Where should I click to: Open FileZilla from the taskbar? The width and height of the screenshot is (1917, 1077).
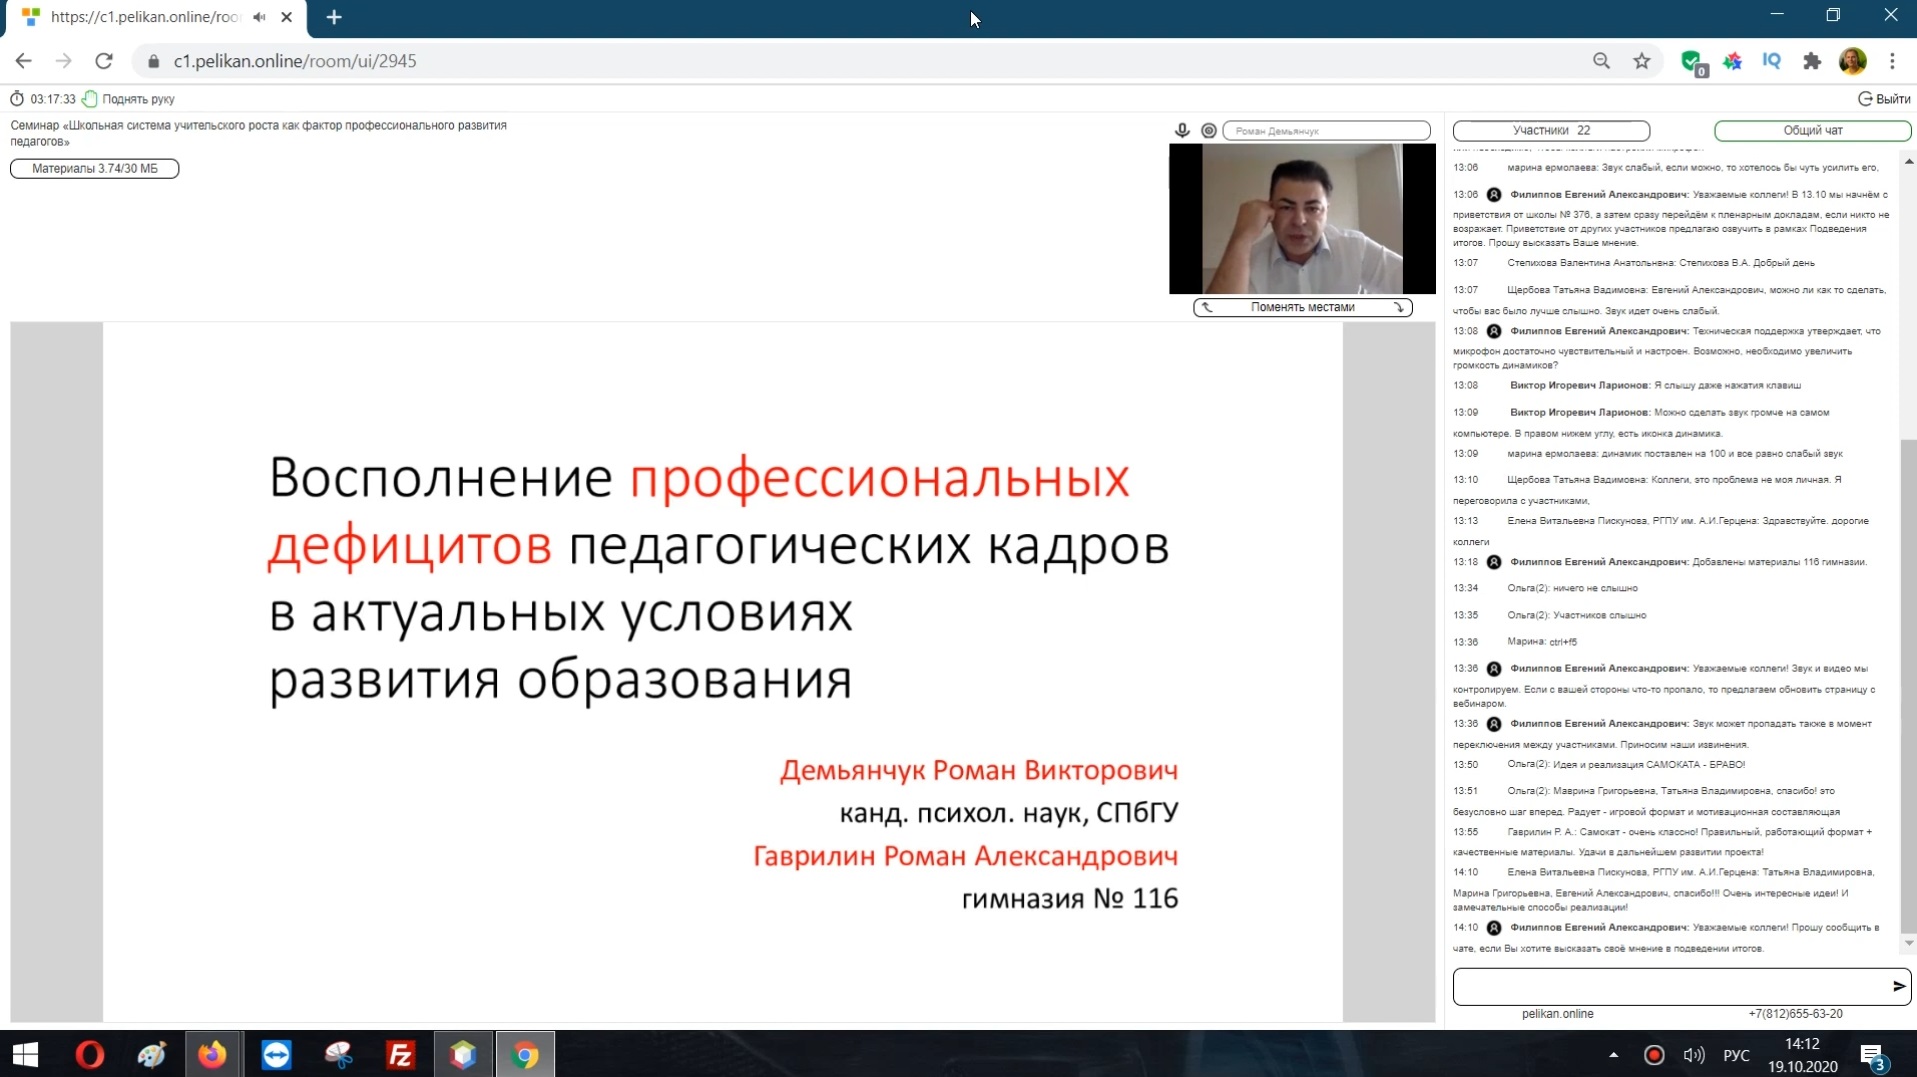pyautogui.click(x=400, y=1055)
